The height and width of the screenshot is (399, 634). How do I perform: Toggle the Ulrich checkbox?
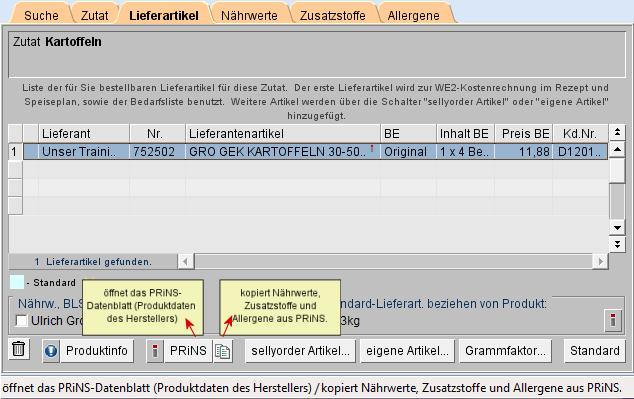pyautogui.click(x=21, y=321)
